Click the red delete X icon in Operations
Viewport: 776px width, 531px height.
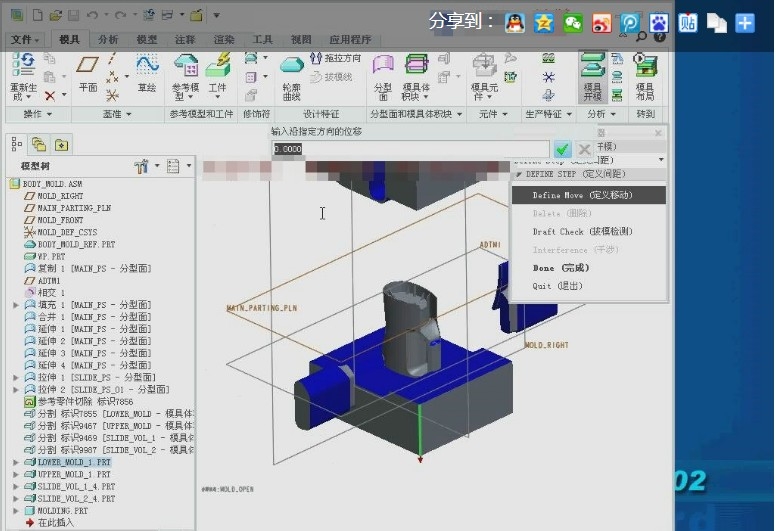[x=50, y=96]
